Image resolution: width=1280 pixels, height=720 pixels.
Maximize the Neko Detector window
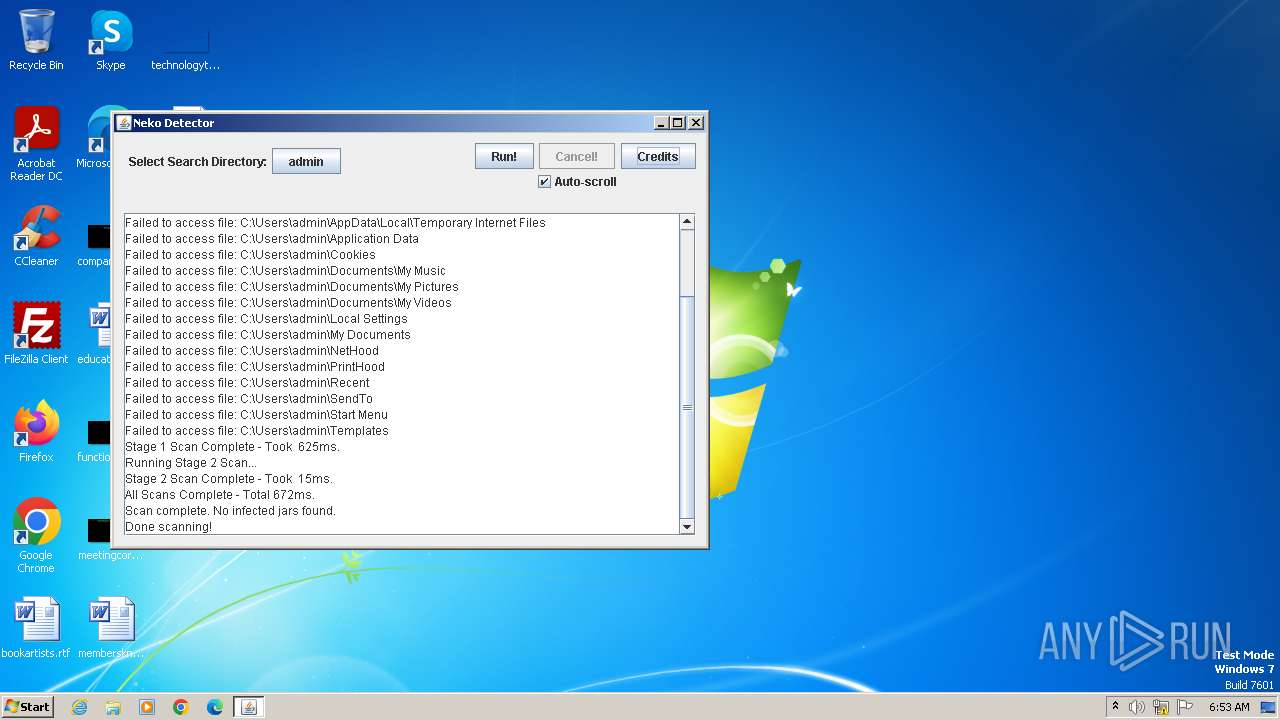(x=678, y=123)
